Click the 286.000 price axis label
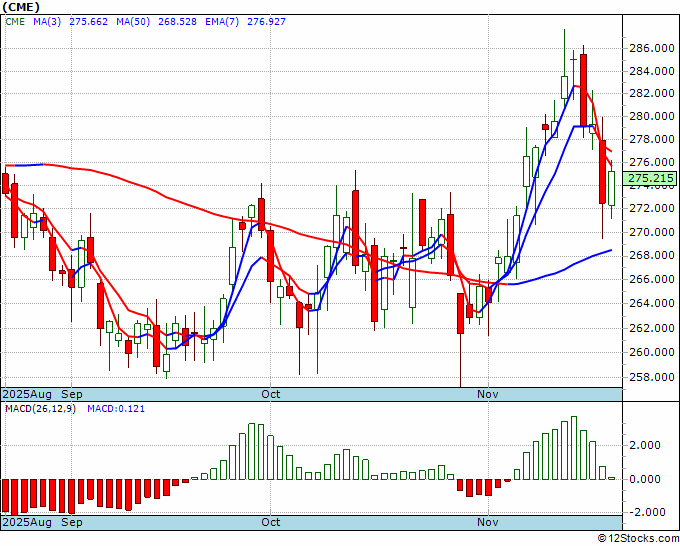The width and height of the screenshot is (680, 546). click(x=651, y=48)
